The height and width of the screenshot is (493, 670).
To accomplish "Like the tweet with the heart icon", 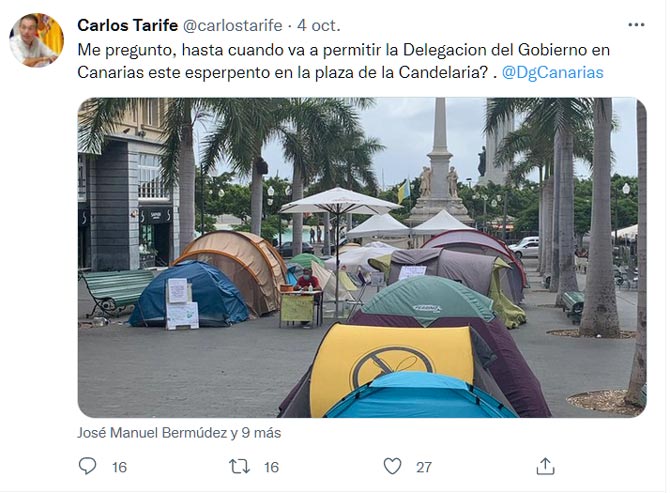I will click(x=392, y=466).
